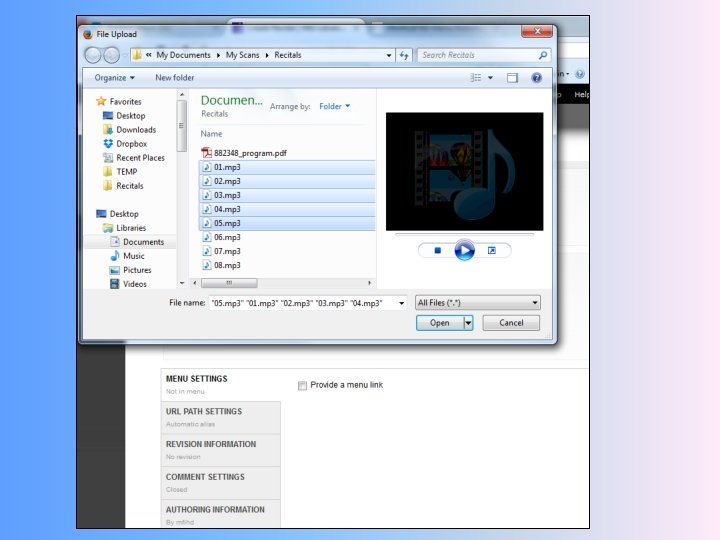Select the 02.mp3 file
The image size is (720, 540).
tap(287, 181)
